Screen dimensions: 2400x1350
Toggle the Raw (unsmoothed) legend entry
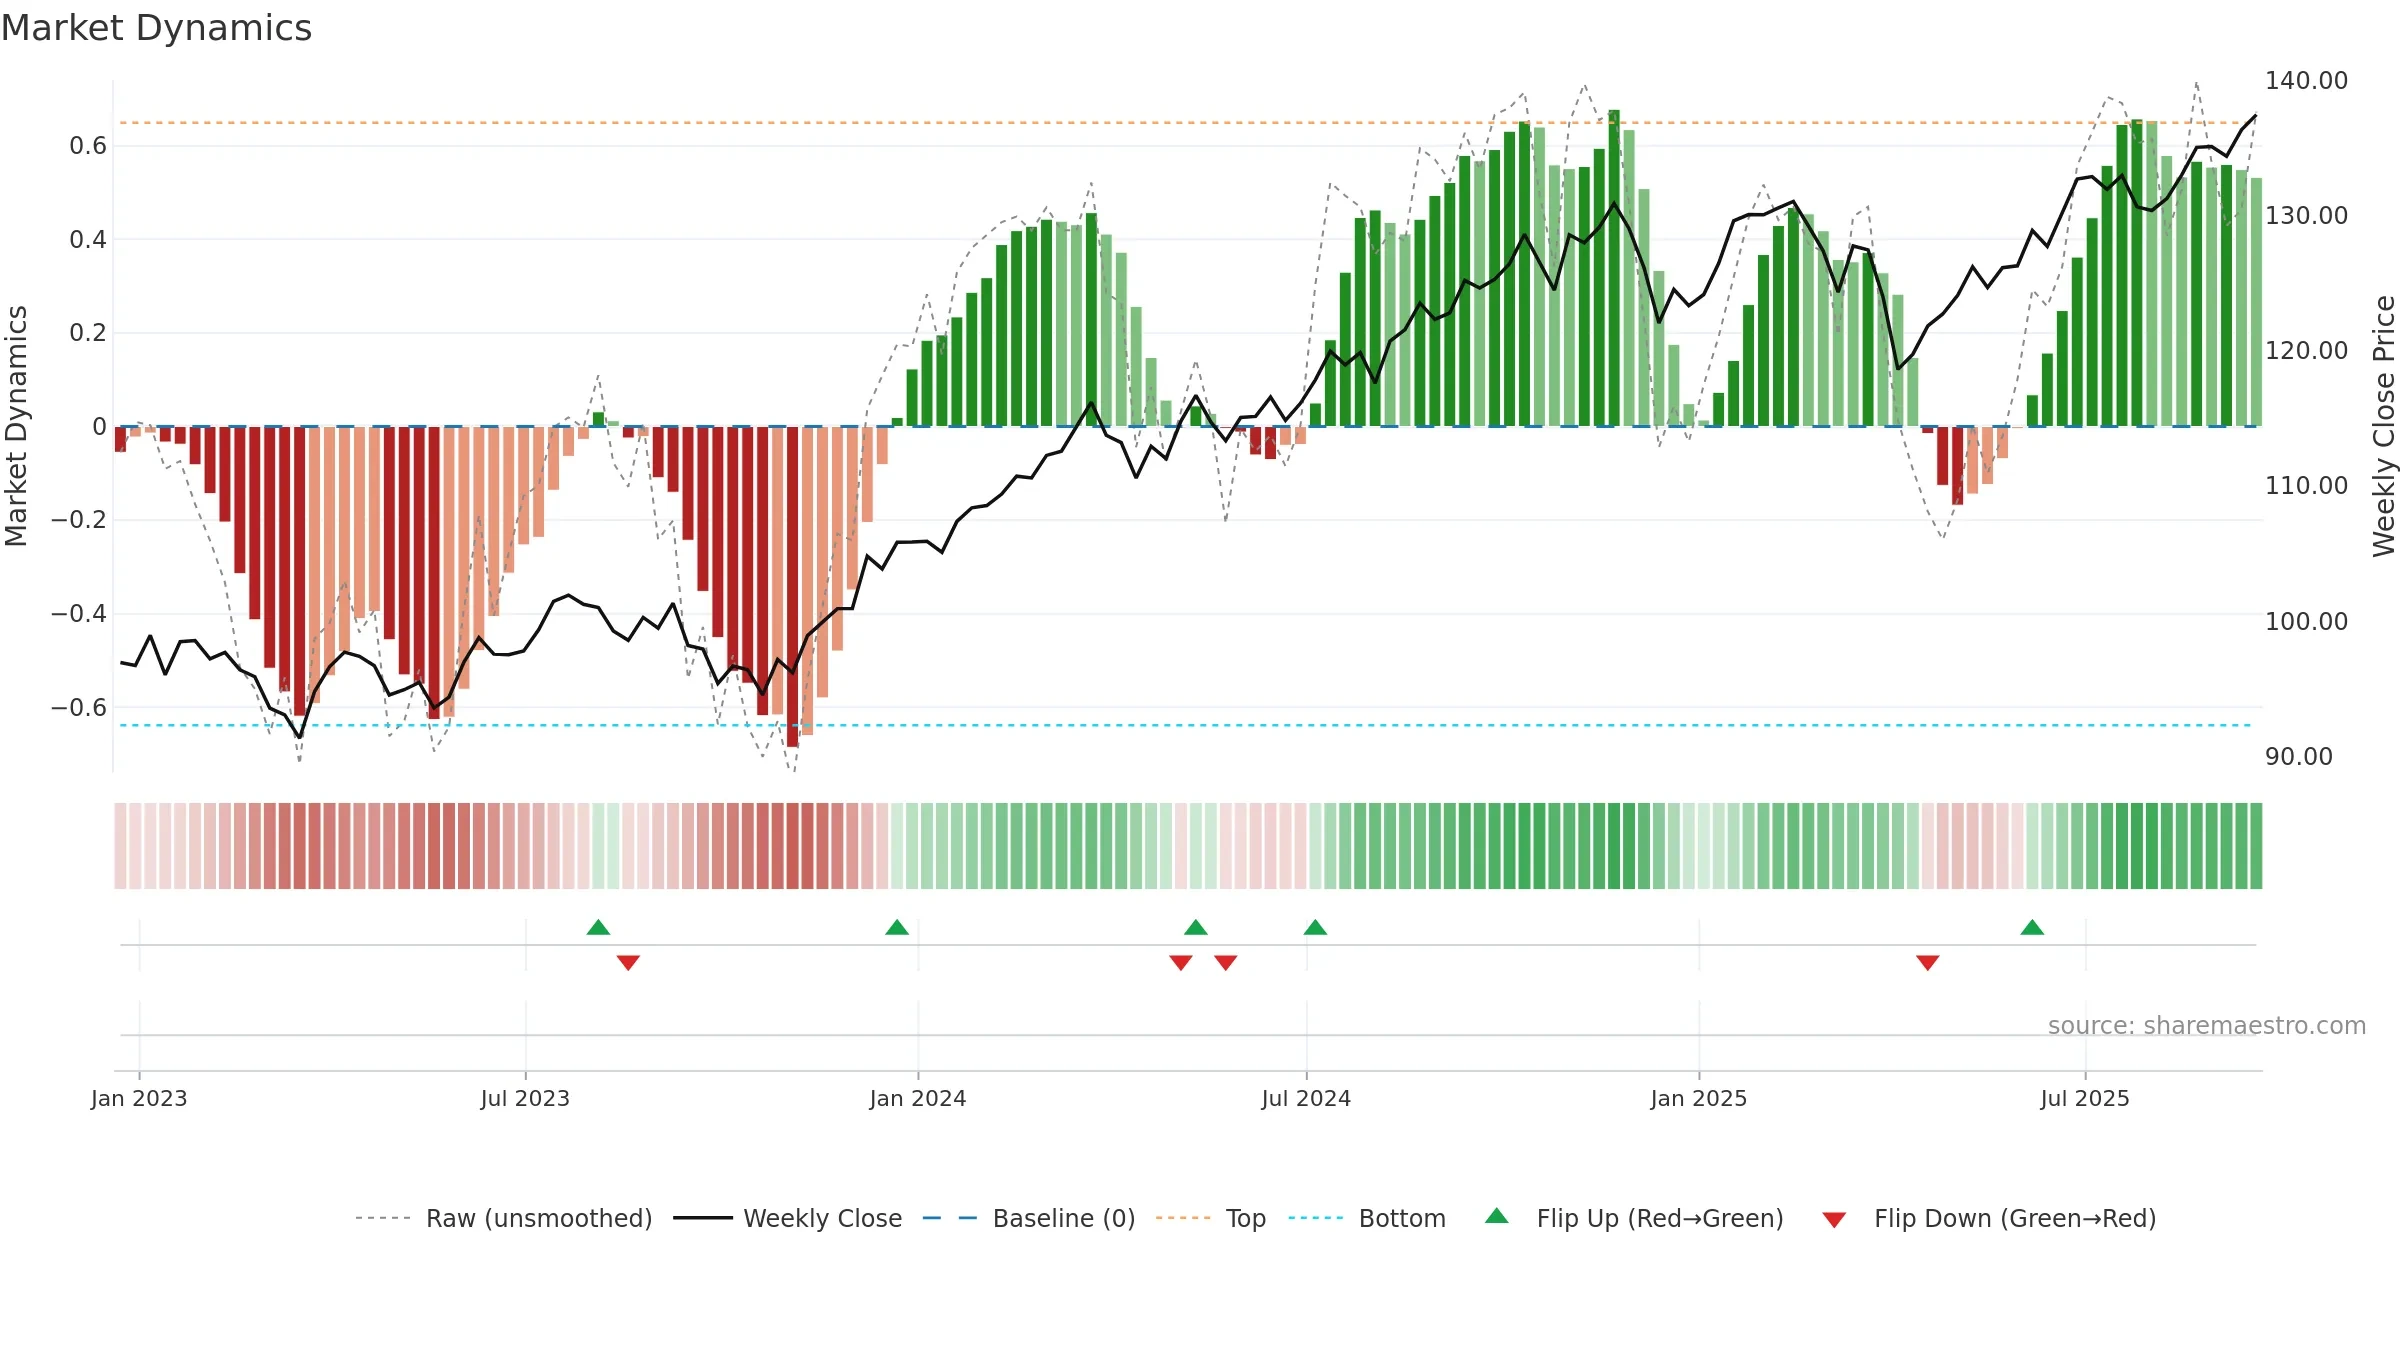(539, 1218)
